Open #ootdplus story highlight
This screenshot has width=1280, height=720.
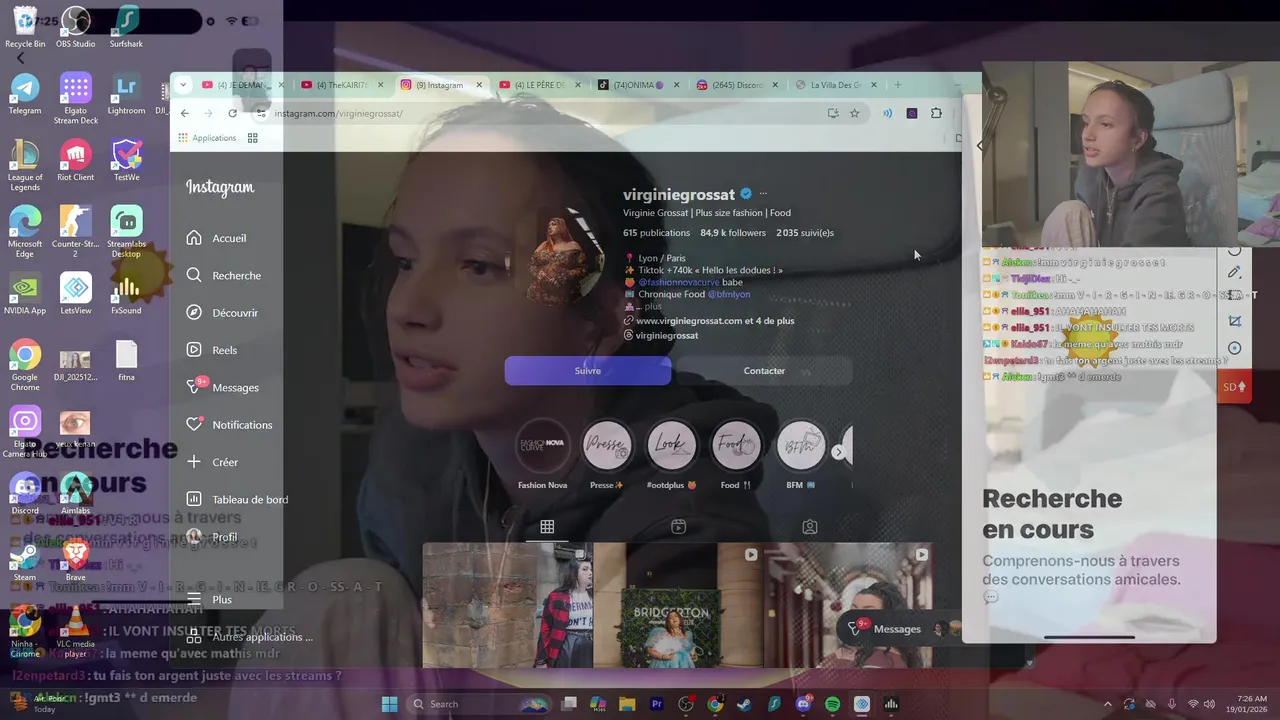click(671, 446)
